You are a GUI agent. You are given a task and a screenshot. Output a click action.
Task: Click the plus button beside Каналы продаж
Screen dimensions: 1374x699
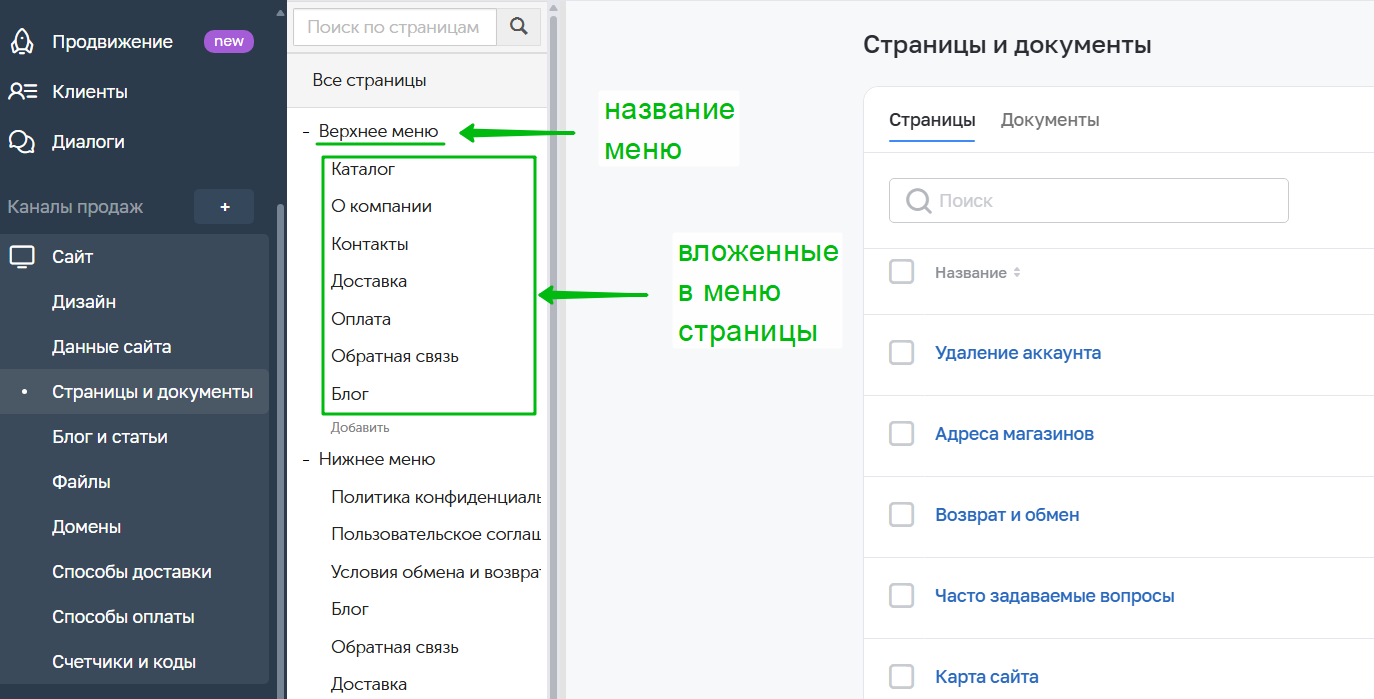224,207
